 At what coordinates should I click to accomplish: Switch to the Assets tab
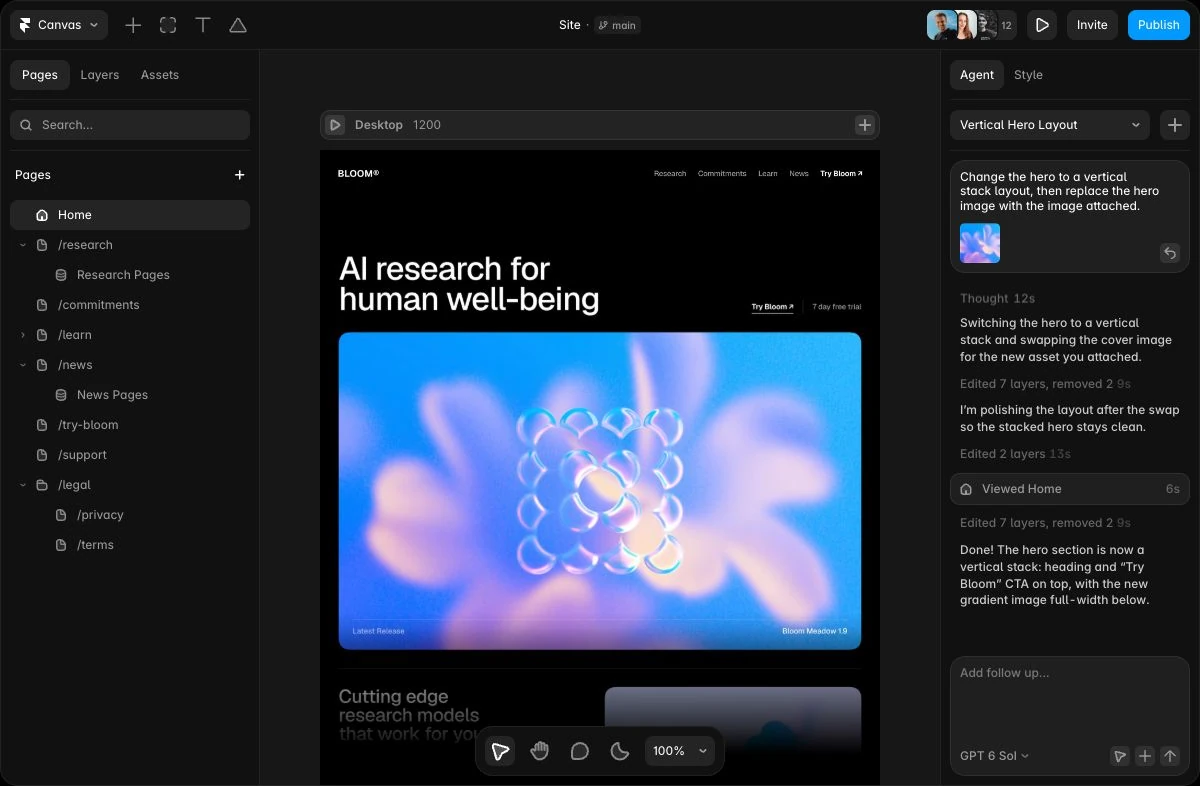(x=160, y=75)
